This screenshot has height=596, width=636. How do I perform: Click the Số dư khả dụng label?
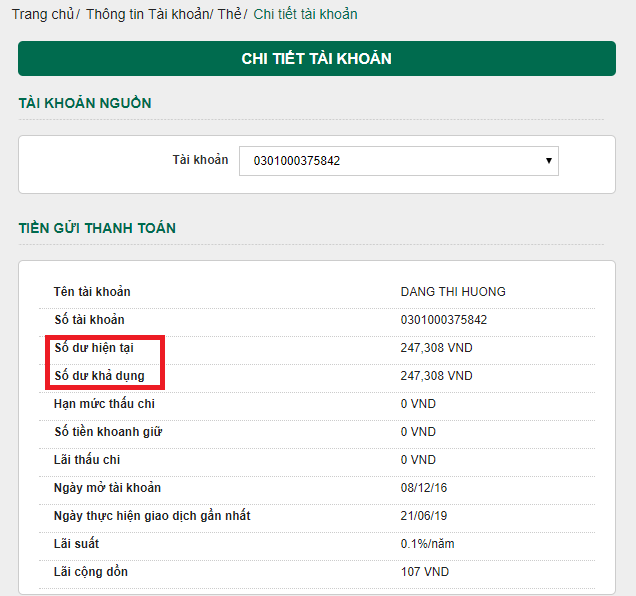99,376
